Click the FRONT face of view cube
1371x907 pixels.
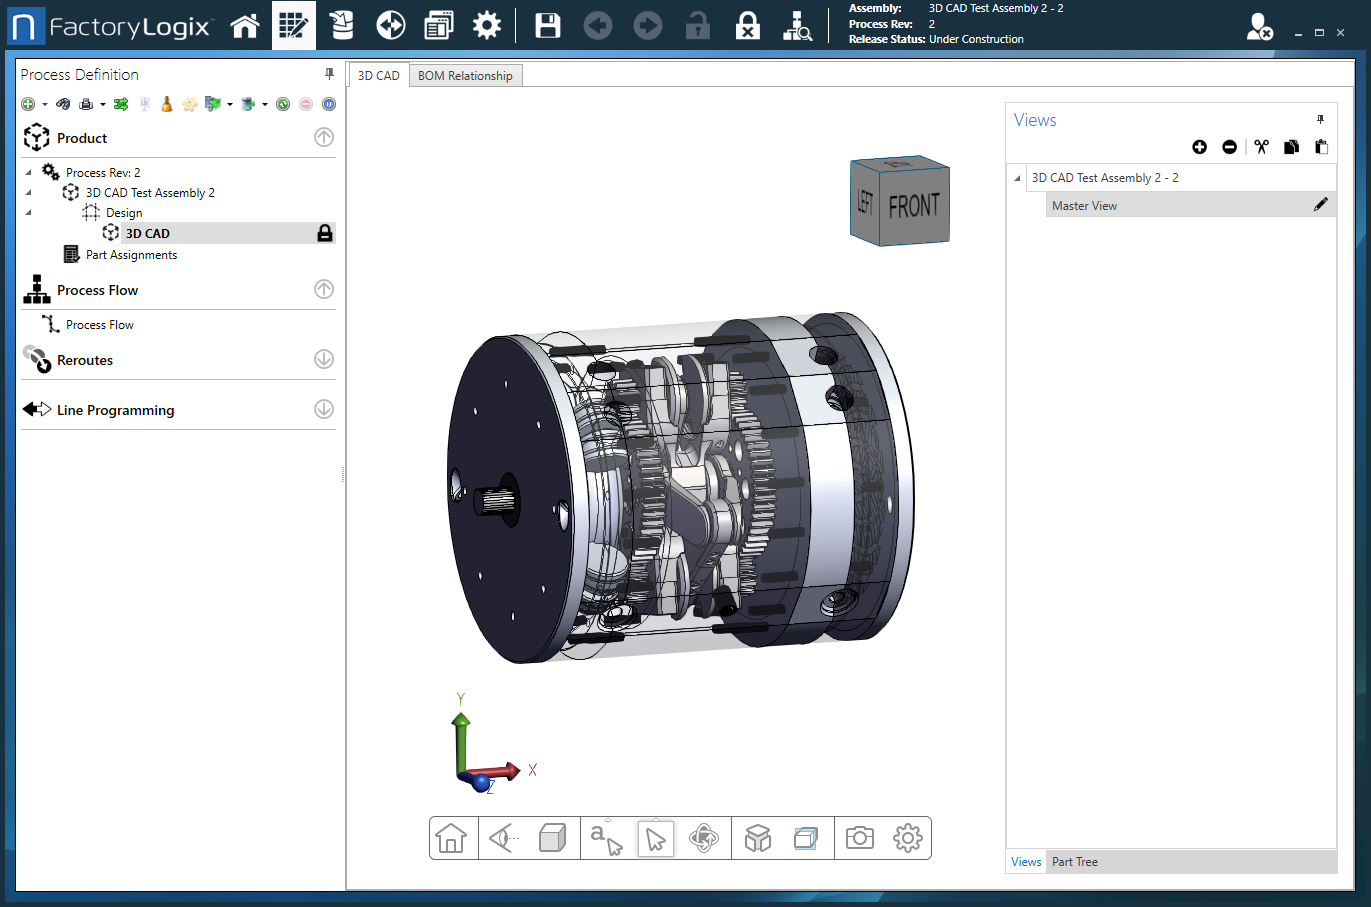pos(914,206)
